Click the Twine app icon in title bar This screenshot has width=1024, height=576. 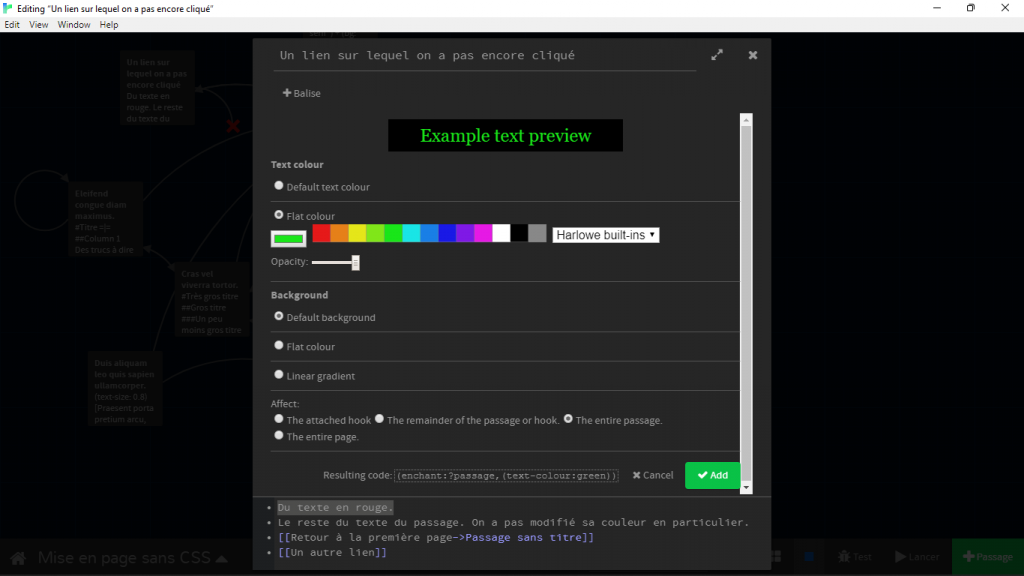(8, 8)
